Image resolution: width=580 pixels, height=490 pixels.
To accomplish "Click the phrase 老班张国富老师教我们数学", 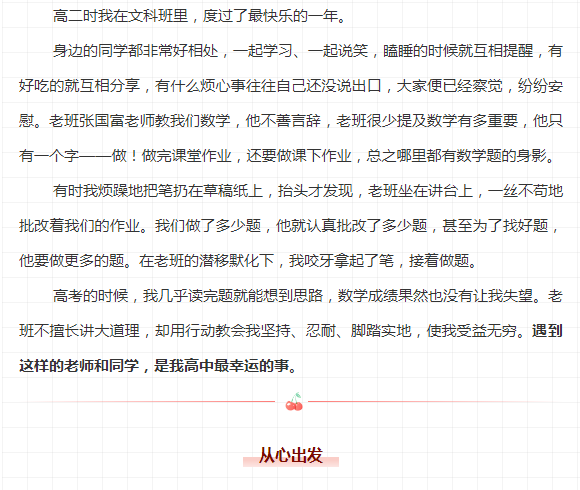I will (139, 121).
